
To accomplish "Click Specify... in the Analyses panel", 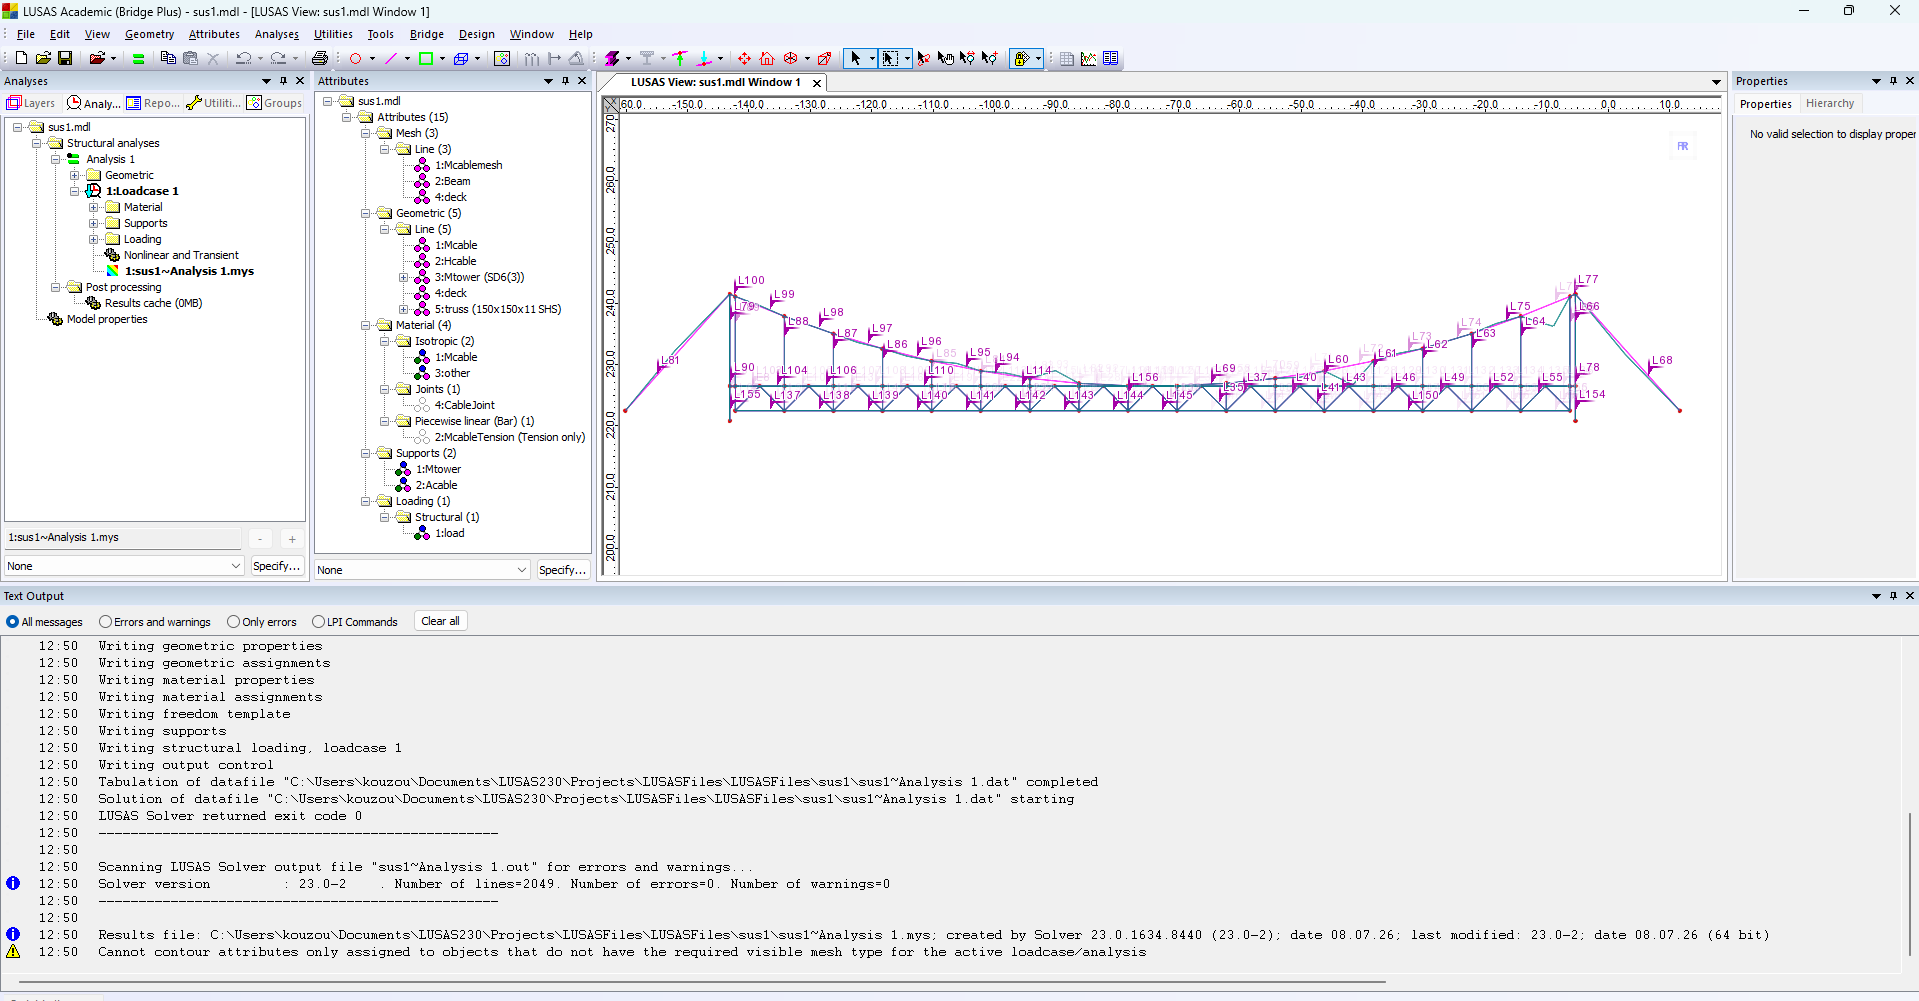I will click(277, 566).
